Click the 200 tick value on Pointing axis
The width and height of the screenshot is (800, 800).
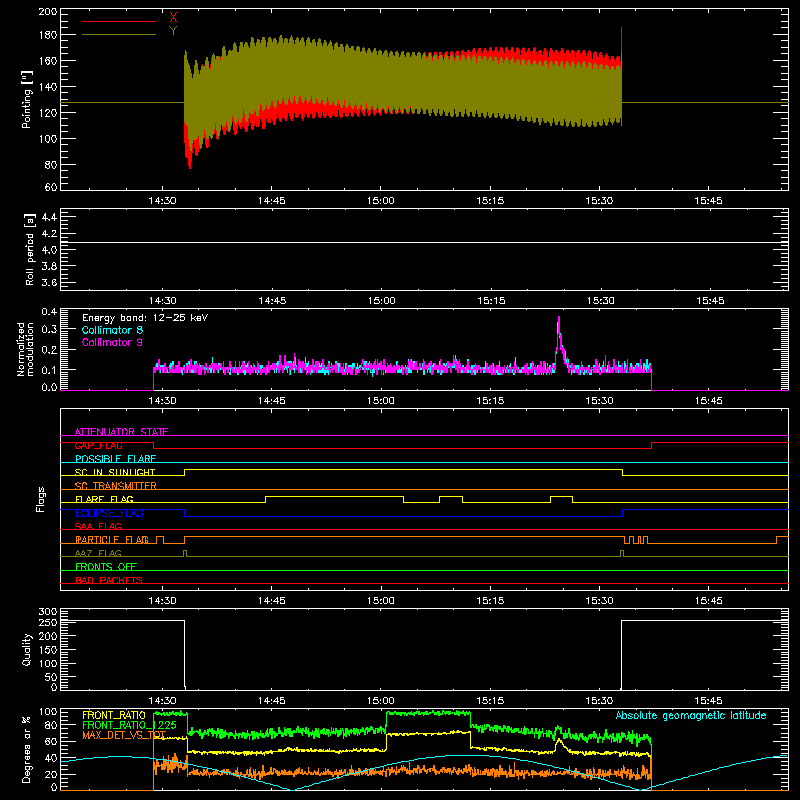[x=47, y=11]
